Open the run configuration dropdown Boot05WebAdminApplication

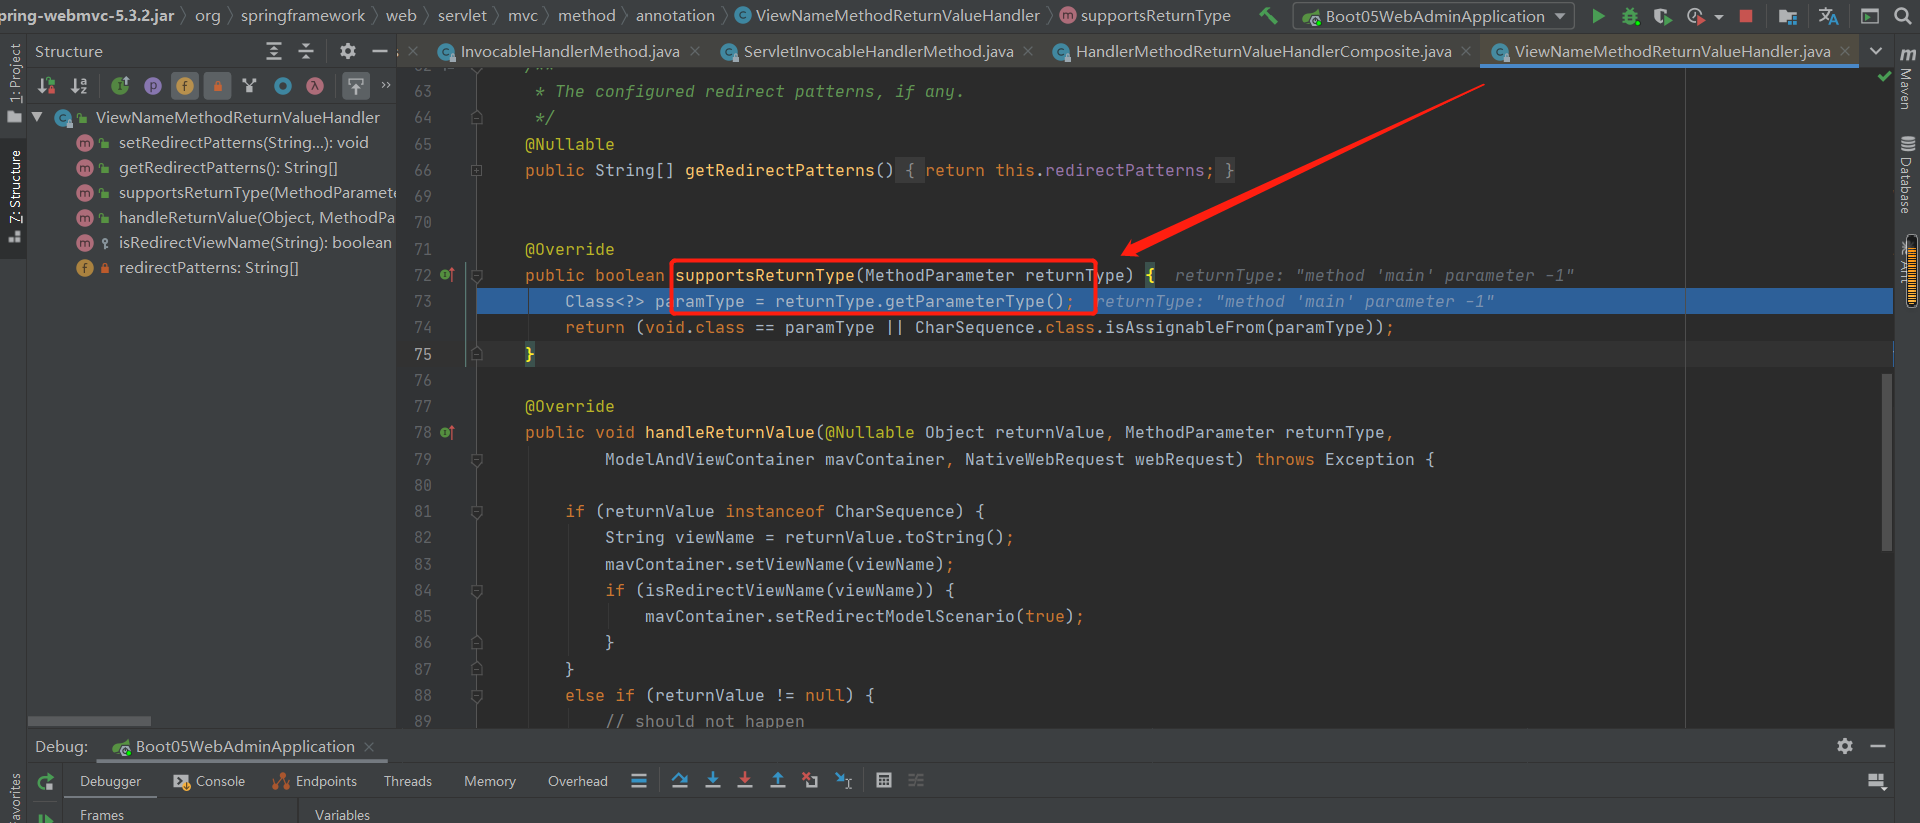[1434, 16]
